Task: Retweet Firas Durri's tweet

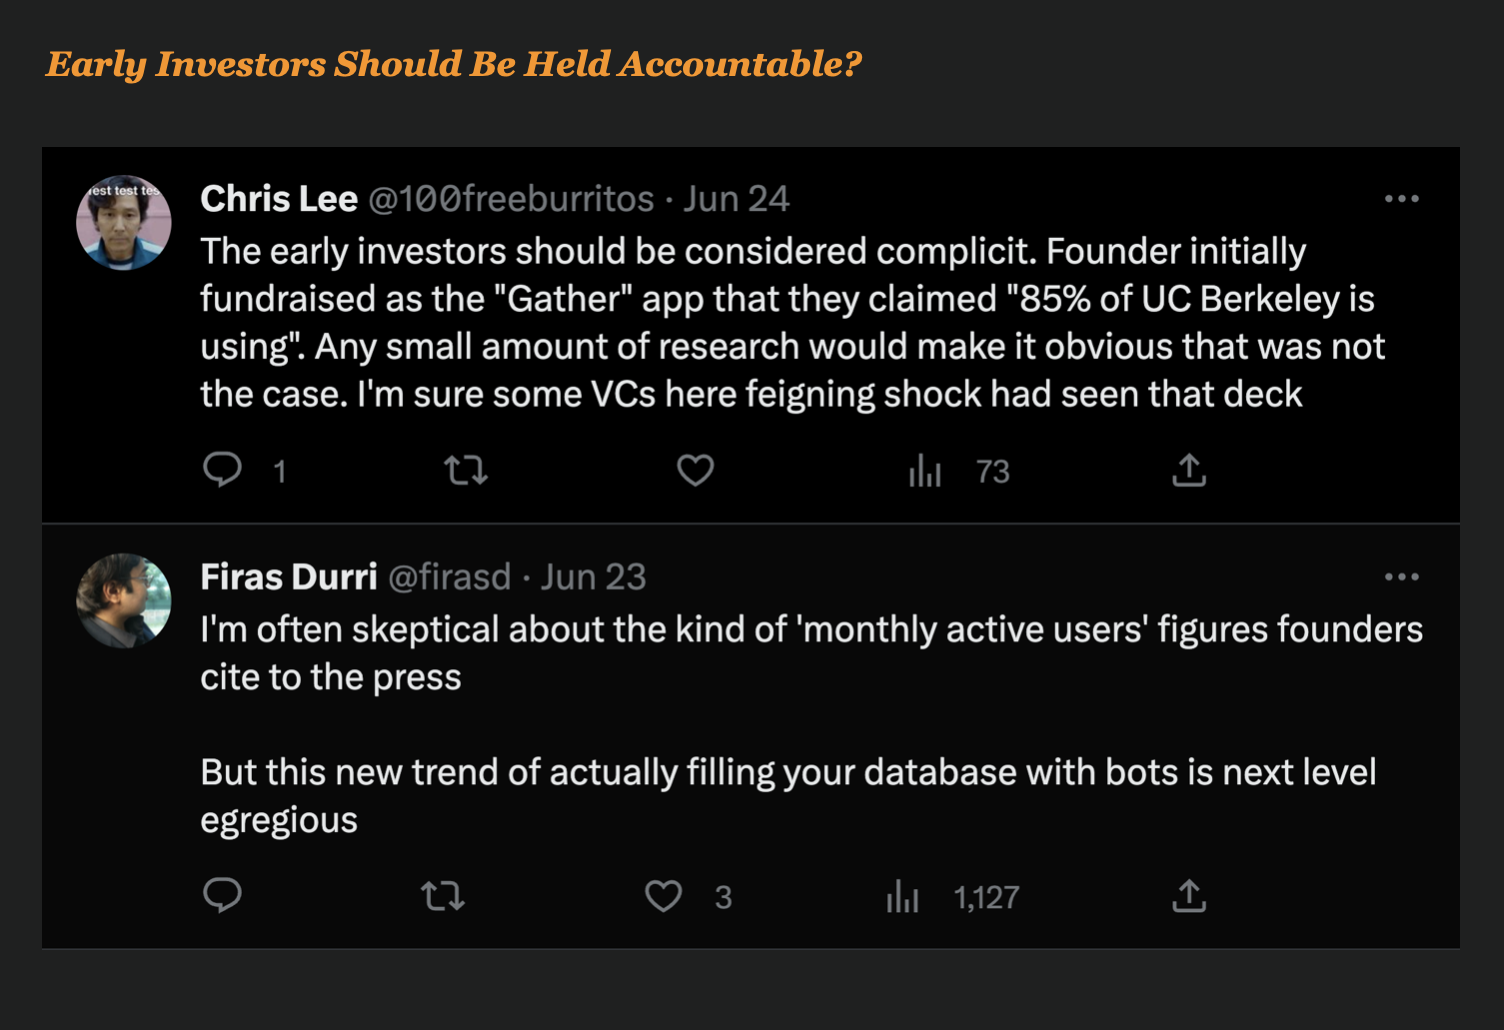Action: (x=443, y=896)
